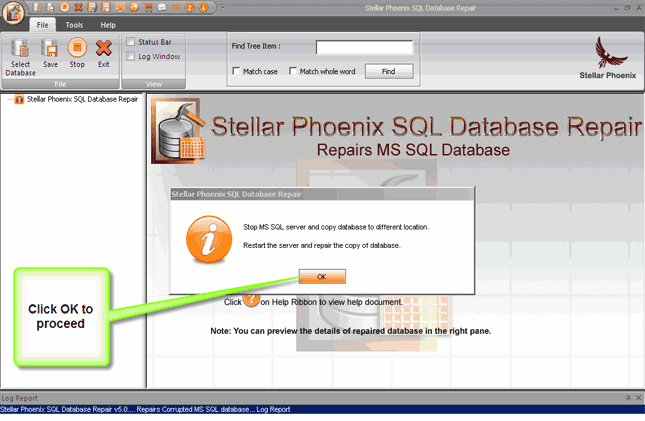The height and width of the screenshot is (421, 645).
Task: Click quick access globe icon
Action: pyautogui.click(x=134, y=7)
